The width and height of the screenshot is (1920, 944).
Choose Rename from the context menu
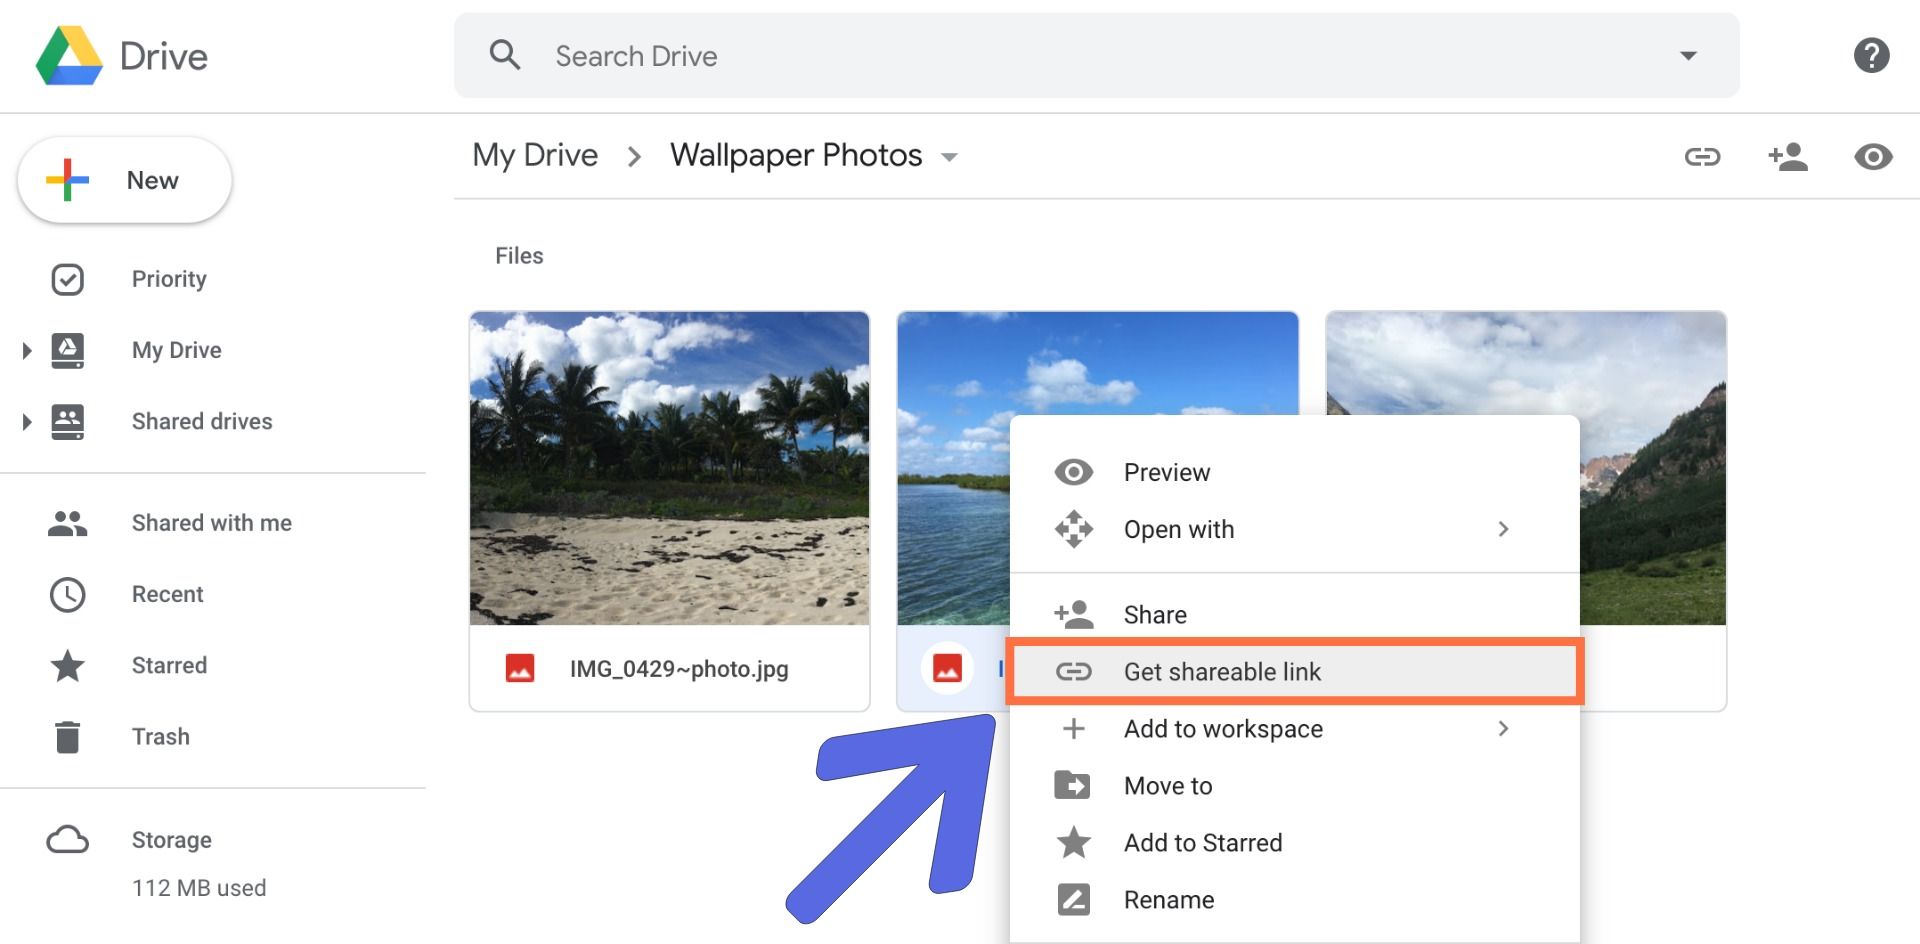pyautogui.click(x=1168, y=900)
